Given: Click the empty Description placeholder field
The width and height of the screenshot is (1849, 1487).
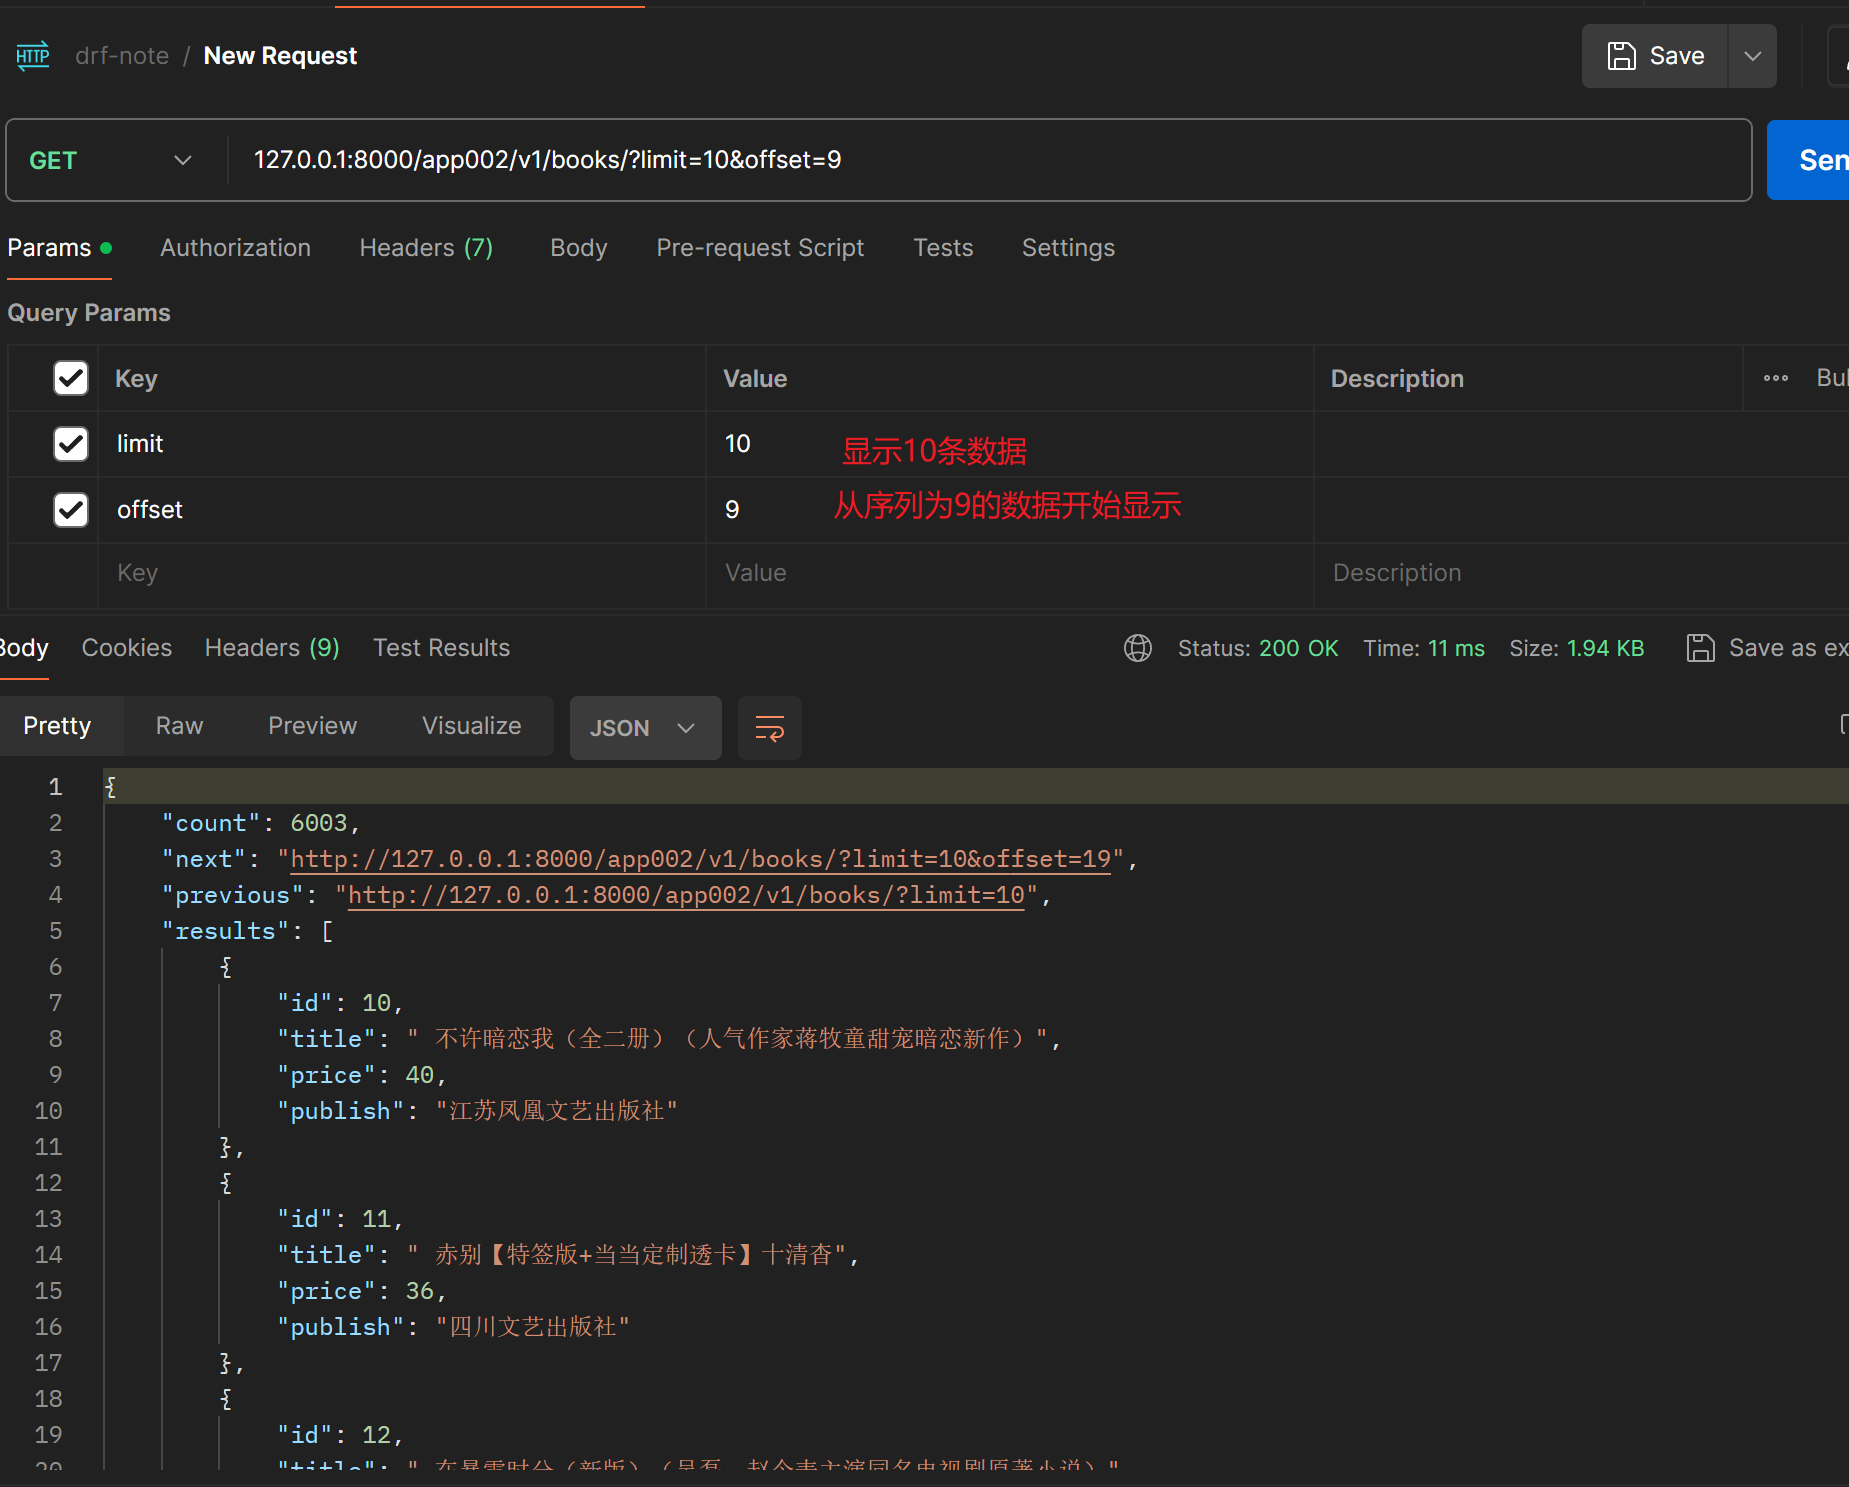Looking at the screenshot, I should tap(1580, 573).
